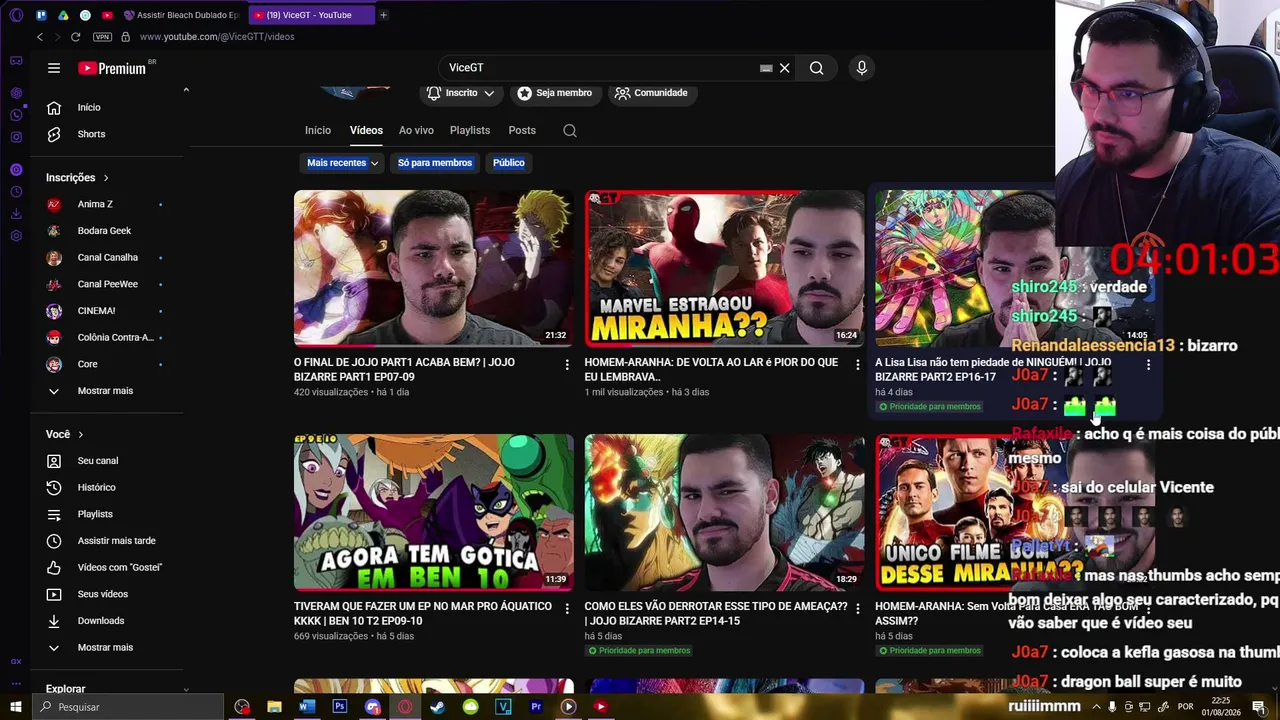Reload the current page
The image size is (1280, 720).
(75, 37)
